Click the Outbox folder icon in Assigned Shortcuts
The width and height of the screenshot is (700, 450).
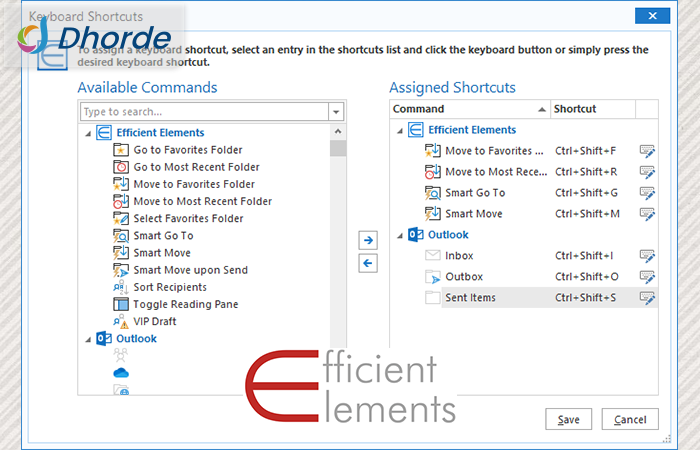tap(433, 277)
